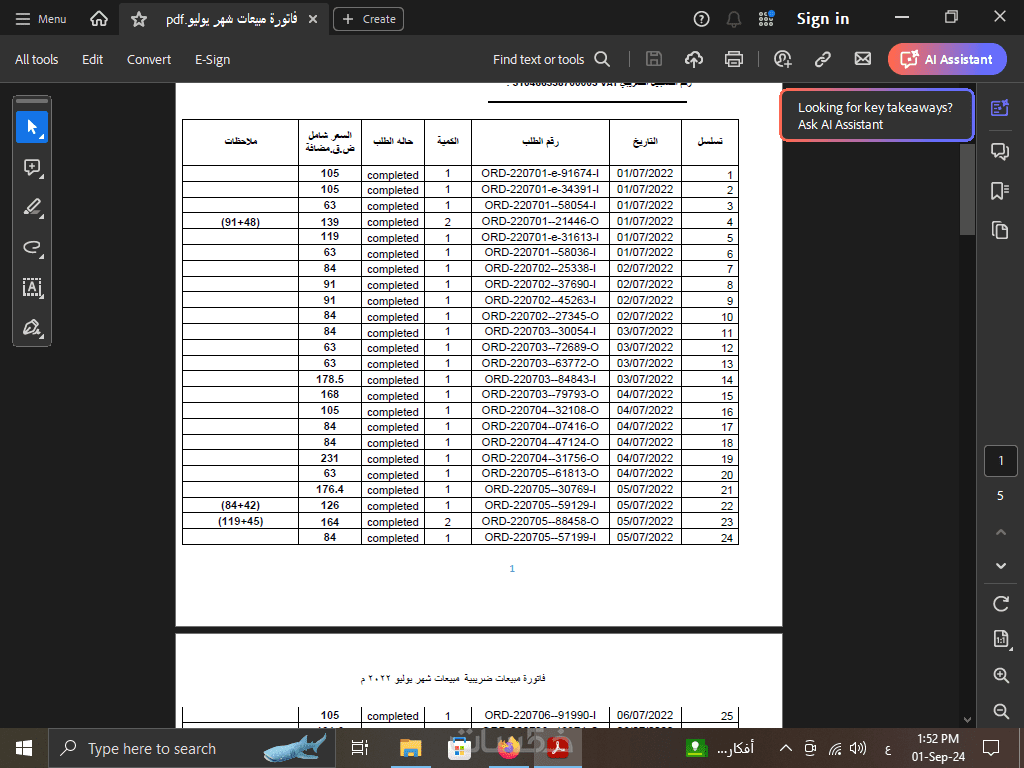This screenshot has height=768, width=1024.
Task: Click the (119+45) note cell
Action: pyautogui.click(x=240, y=522)
